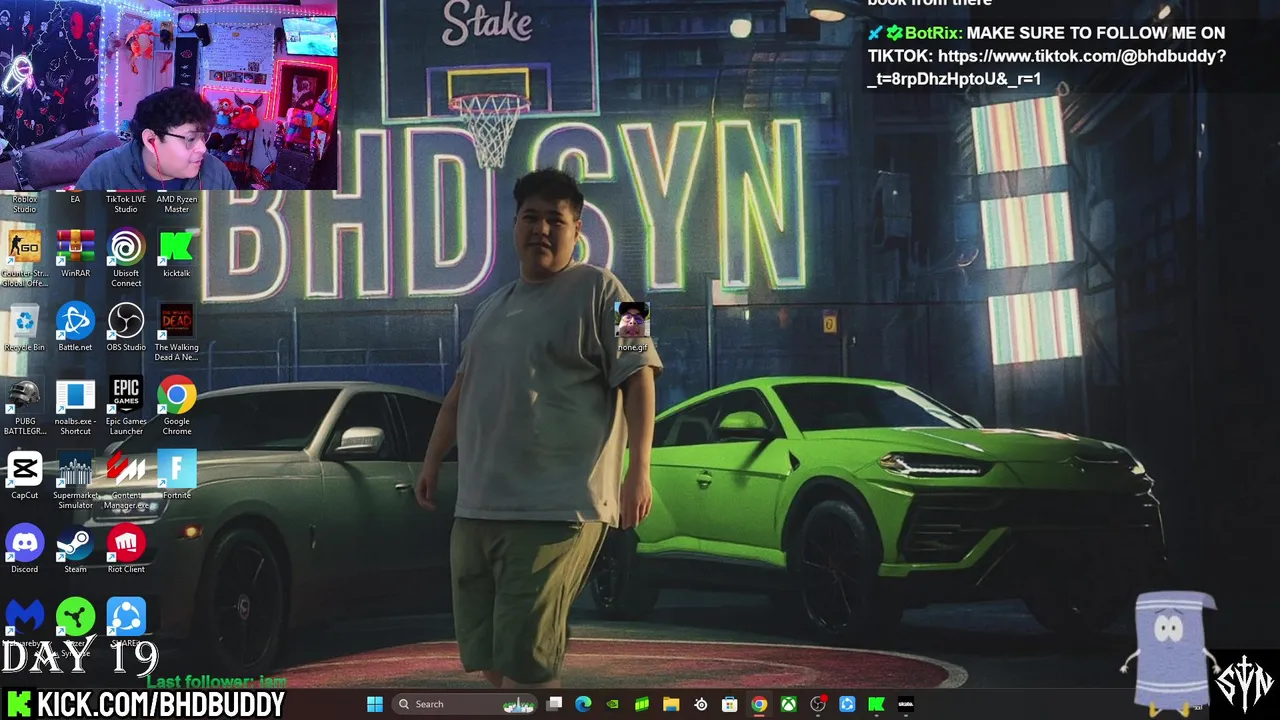
Task: Open Xbox app from the taskbar
Action: point(789,704)
